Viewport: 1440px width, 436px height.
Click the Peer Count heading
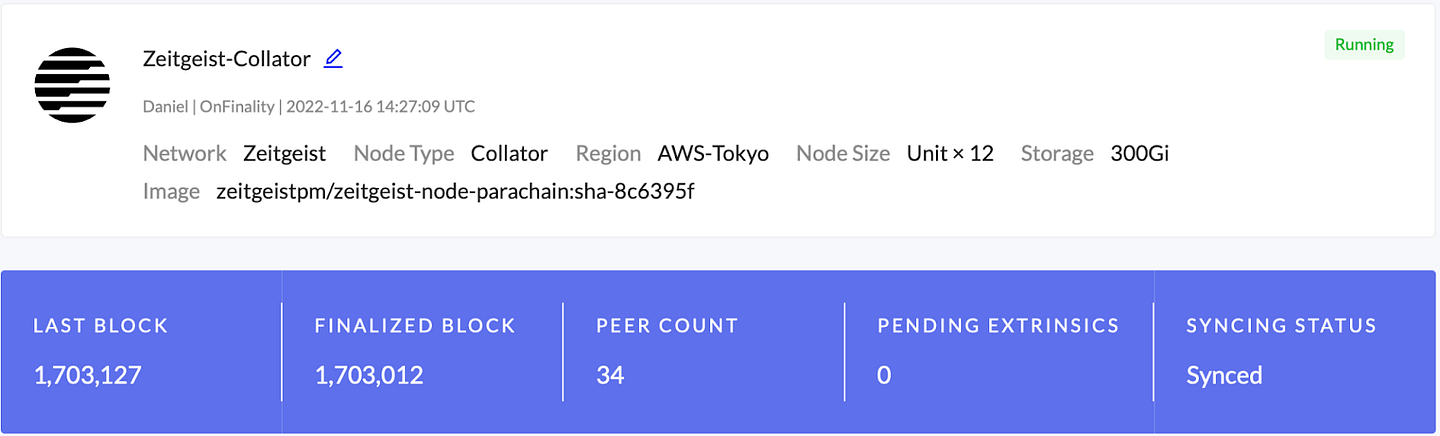coord(667,326)
